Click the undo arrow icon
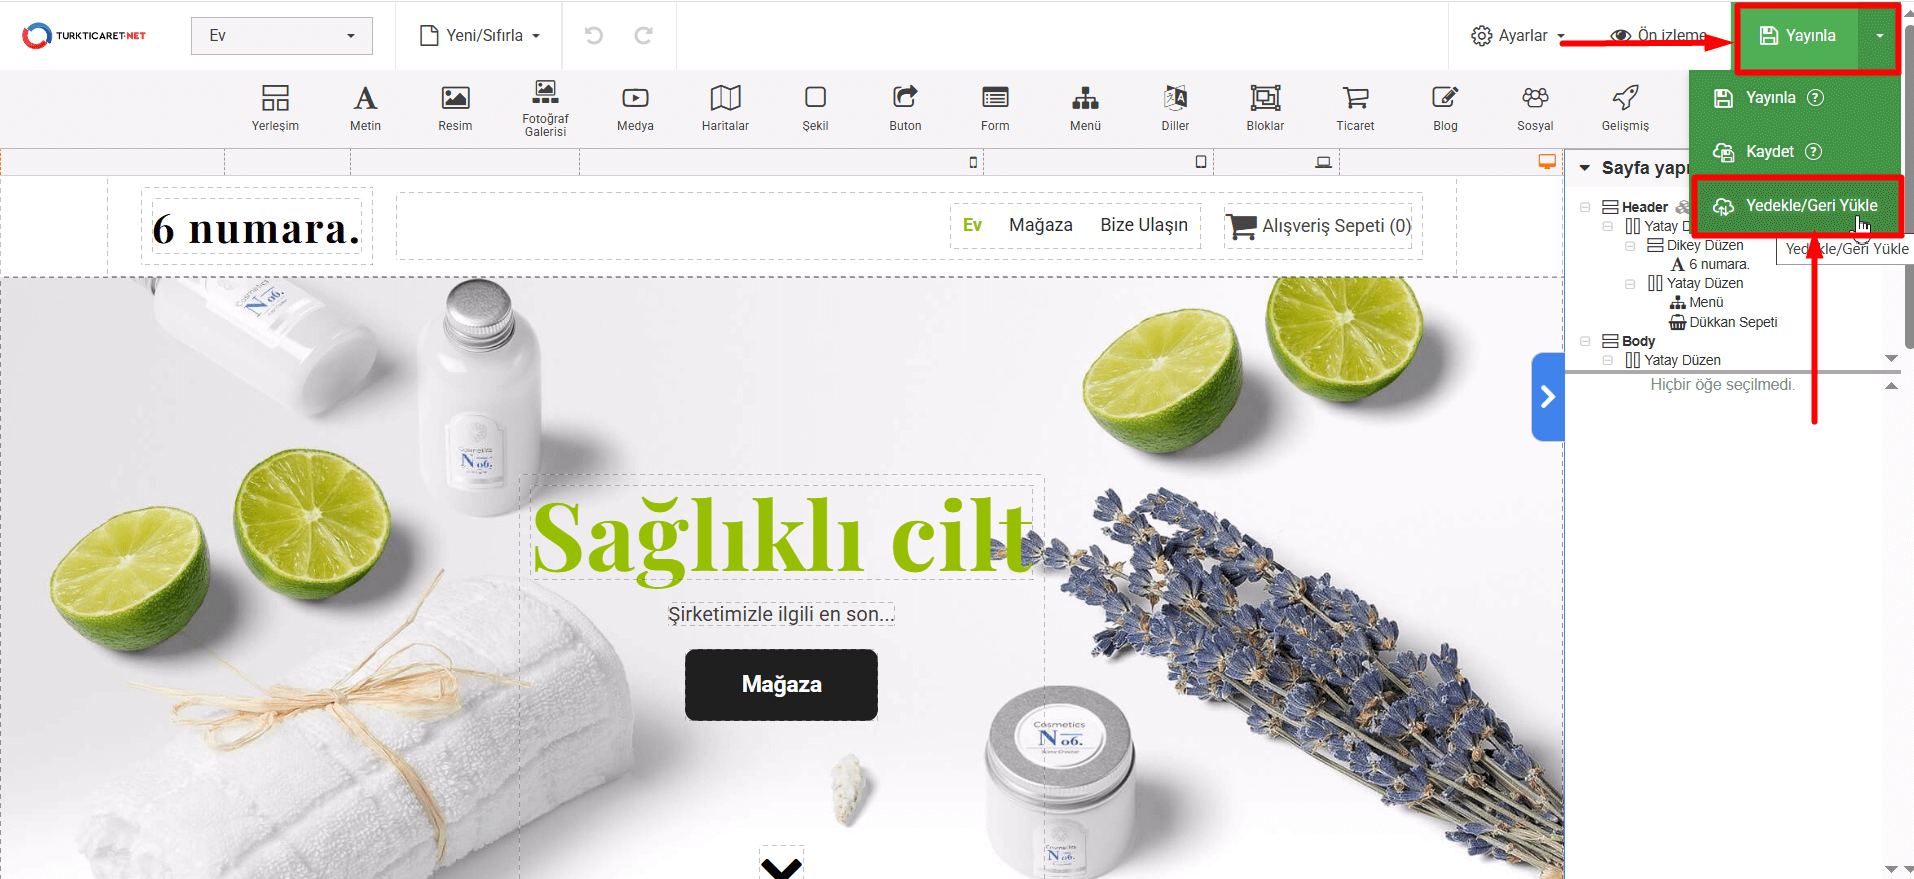 pyautogui.click(x=594, y=35)
